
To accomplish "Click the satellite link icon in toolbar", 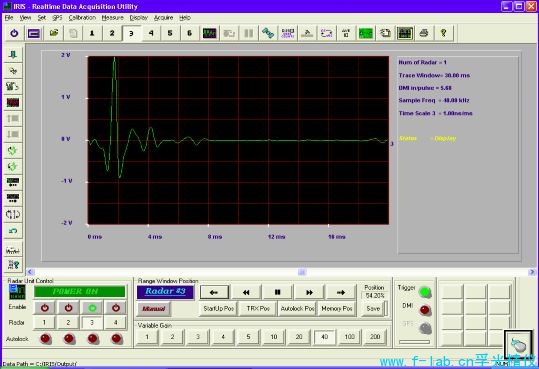I will pyautogui.click(x=268, y=33).
